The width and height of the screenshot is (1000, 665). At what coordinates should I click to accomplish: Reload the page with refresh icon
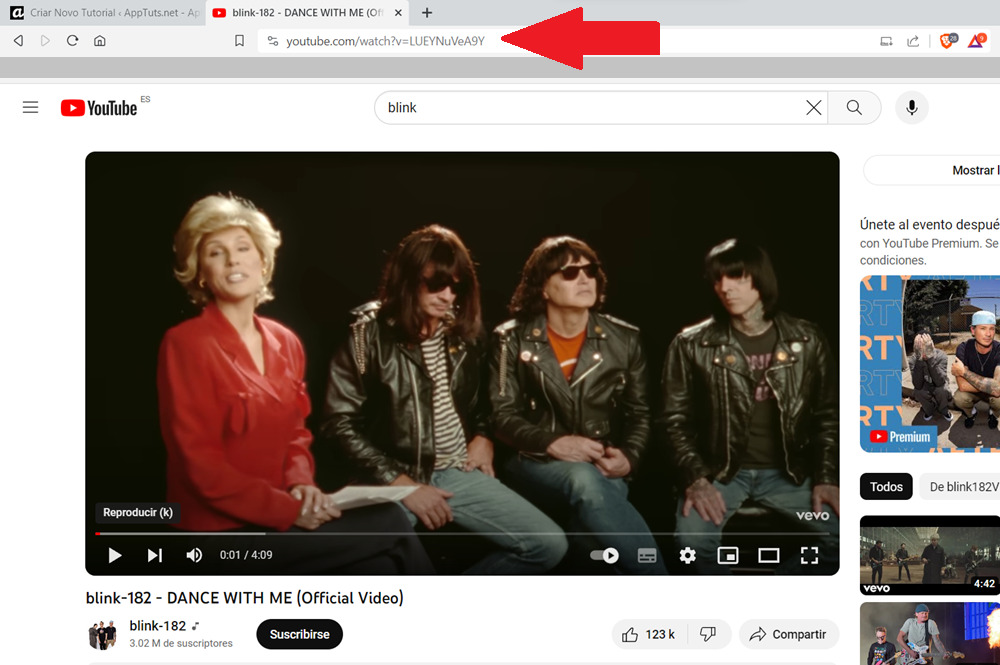(x=72, y=41)
